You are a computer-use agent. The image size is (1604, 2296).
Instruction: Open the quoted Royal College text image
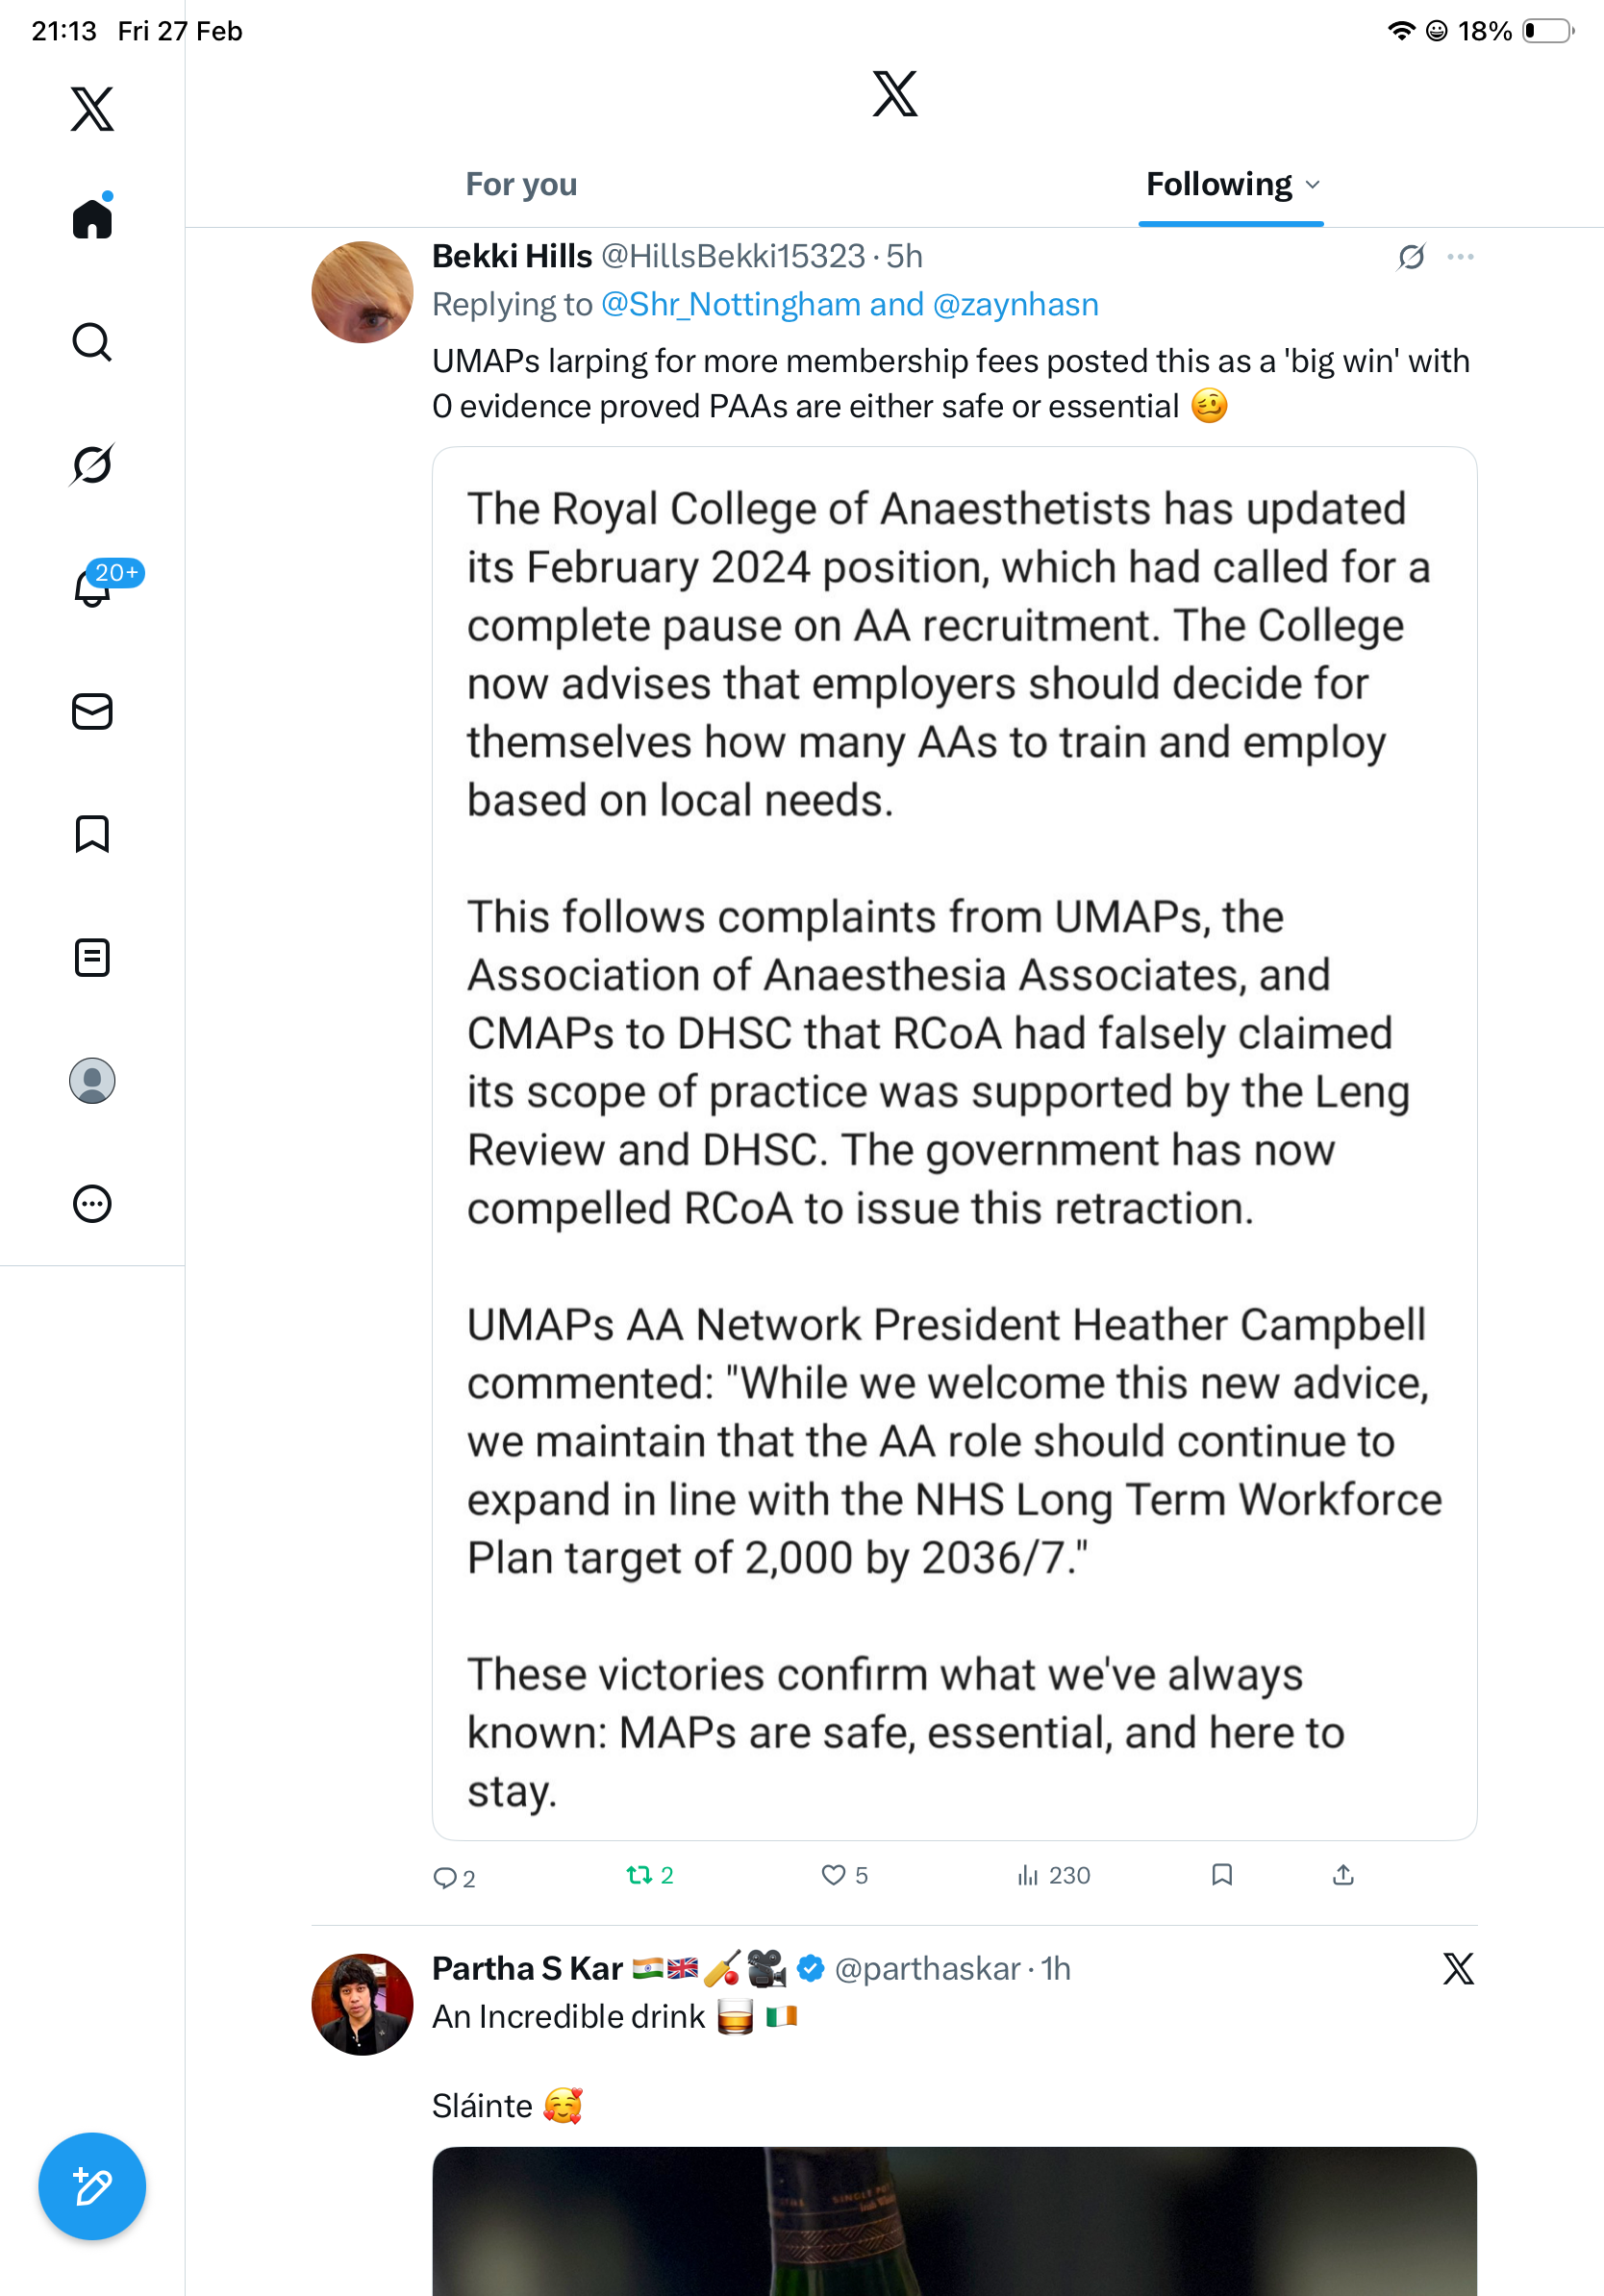(x=954, y=1142)
